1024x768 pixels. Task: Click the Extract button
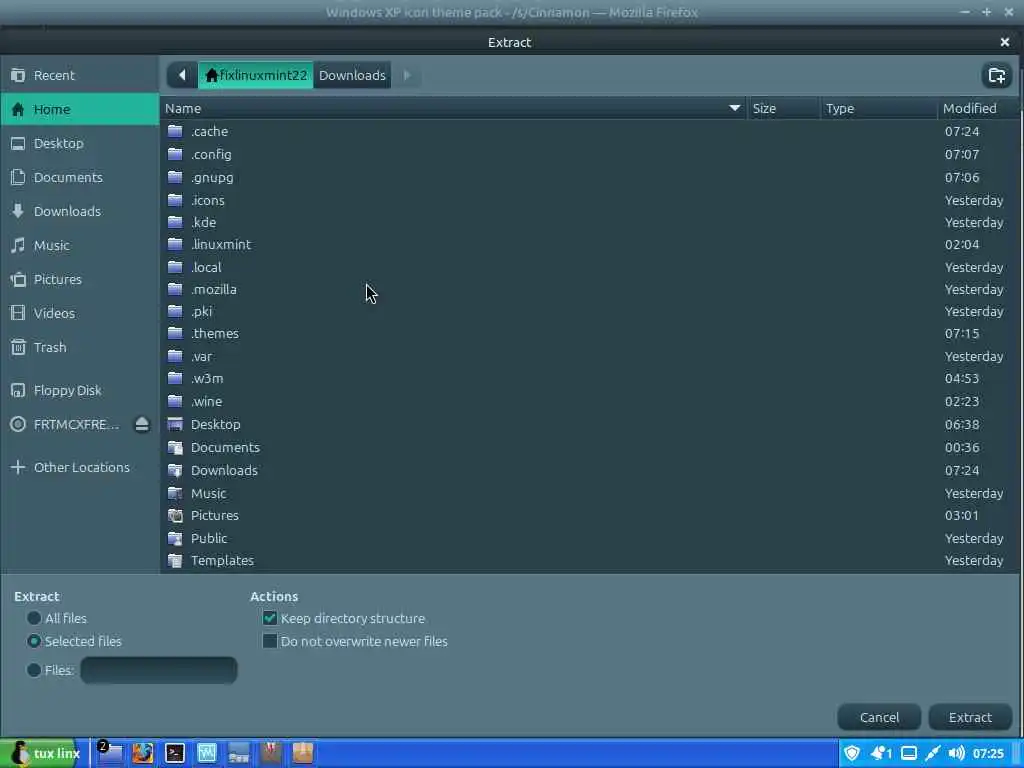tap(970, 717)
